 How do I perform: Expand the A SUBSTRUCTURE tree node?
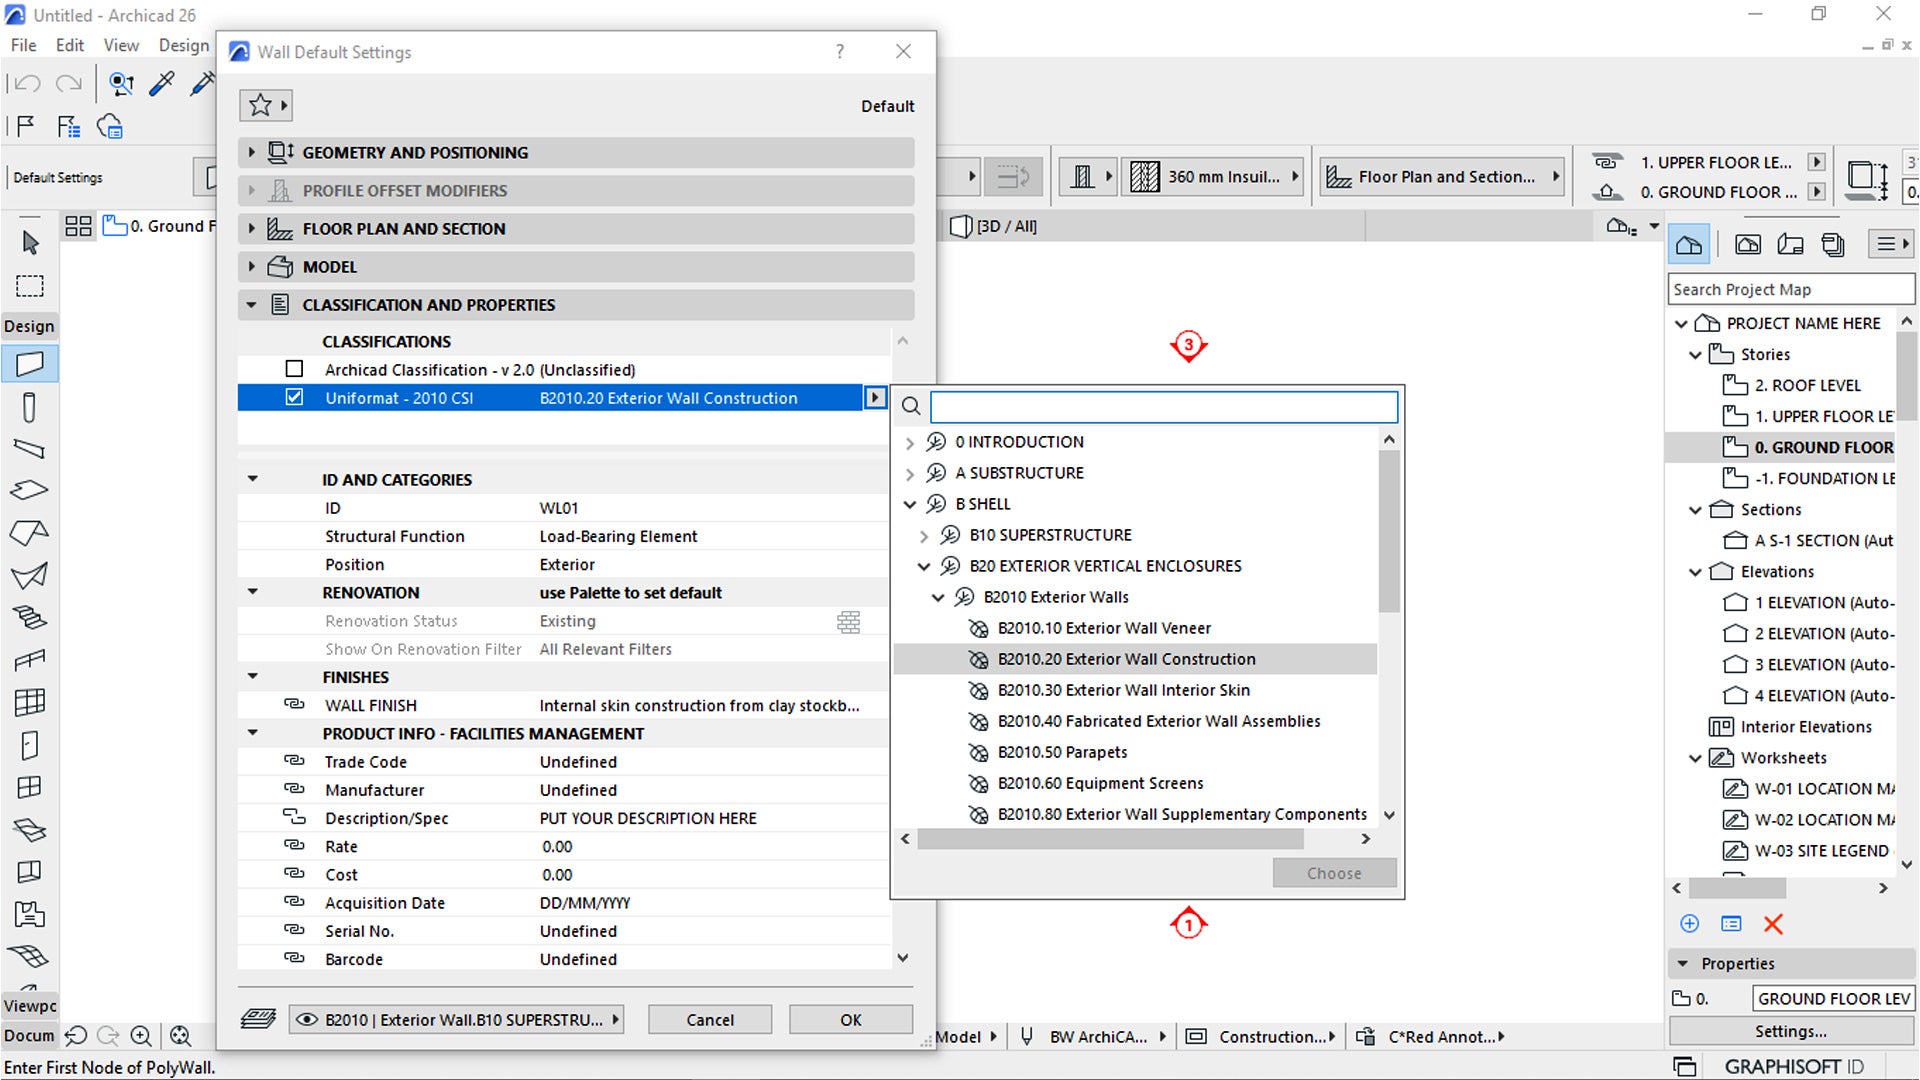[909, 473]
